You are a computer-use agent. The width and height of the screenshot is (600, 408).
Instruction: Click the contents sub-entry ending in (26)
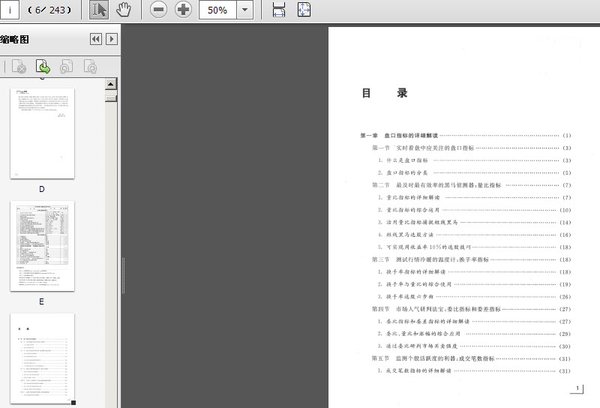pyautogui.click(x=474, y=297)
